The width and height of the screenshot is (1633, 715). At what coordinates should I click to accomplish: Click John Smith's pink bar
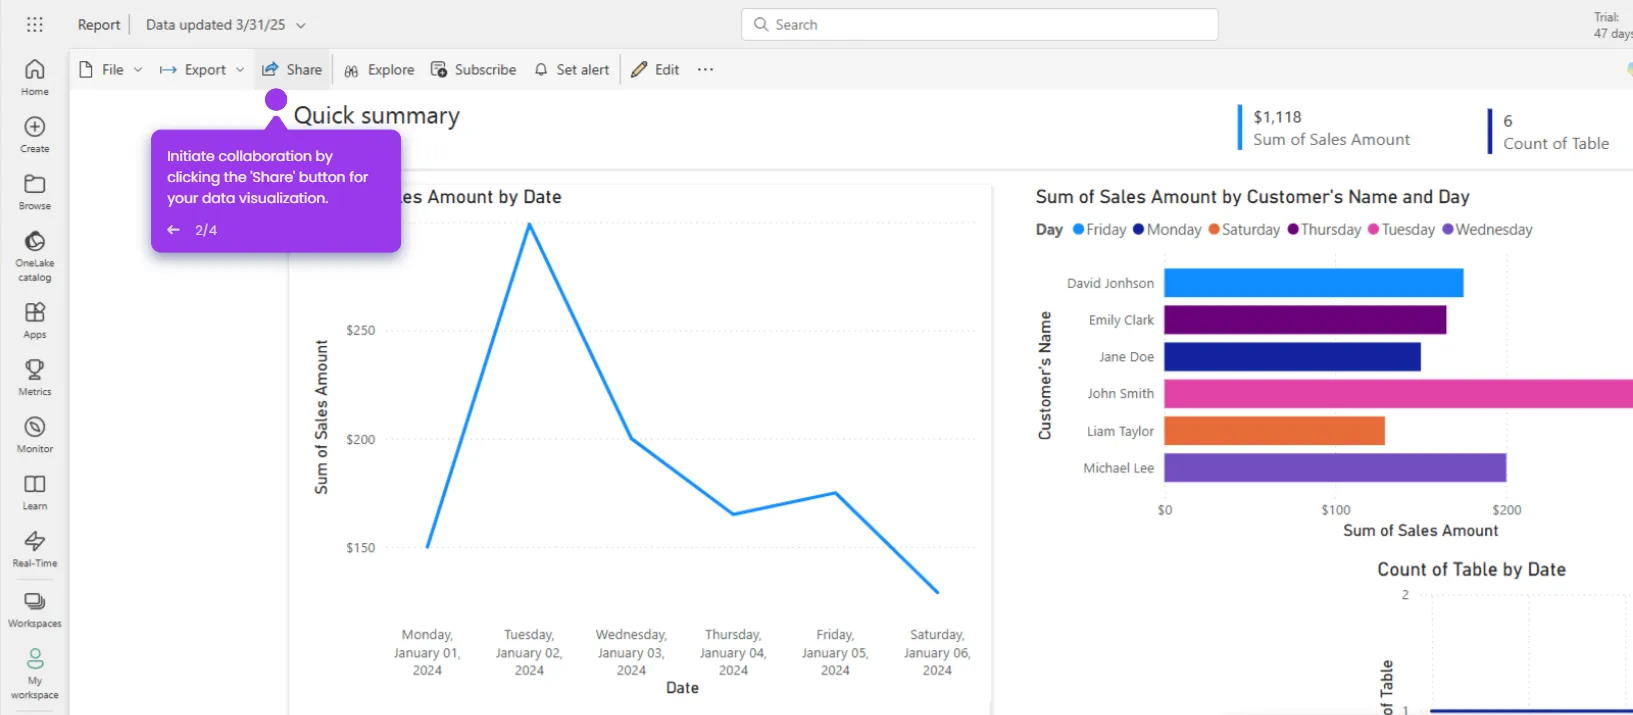1398,394
